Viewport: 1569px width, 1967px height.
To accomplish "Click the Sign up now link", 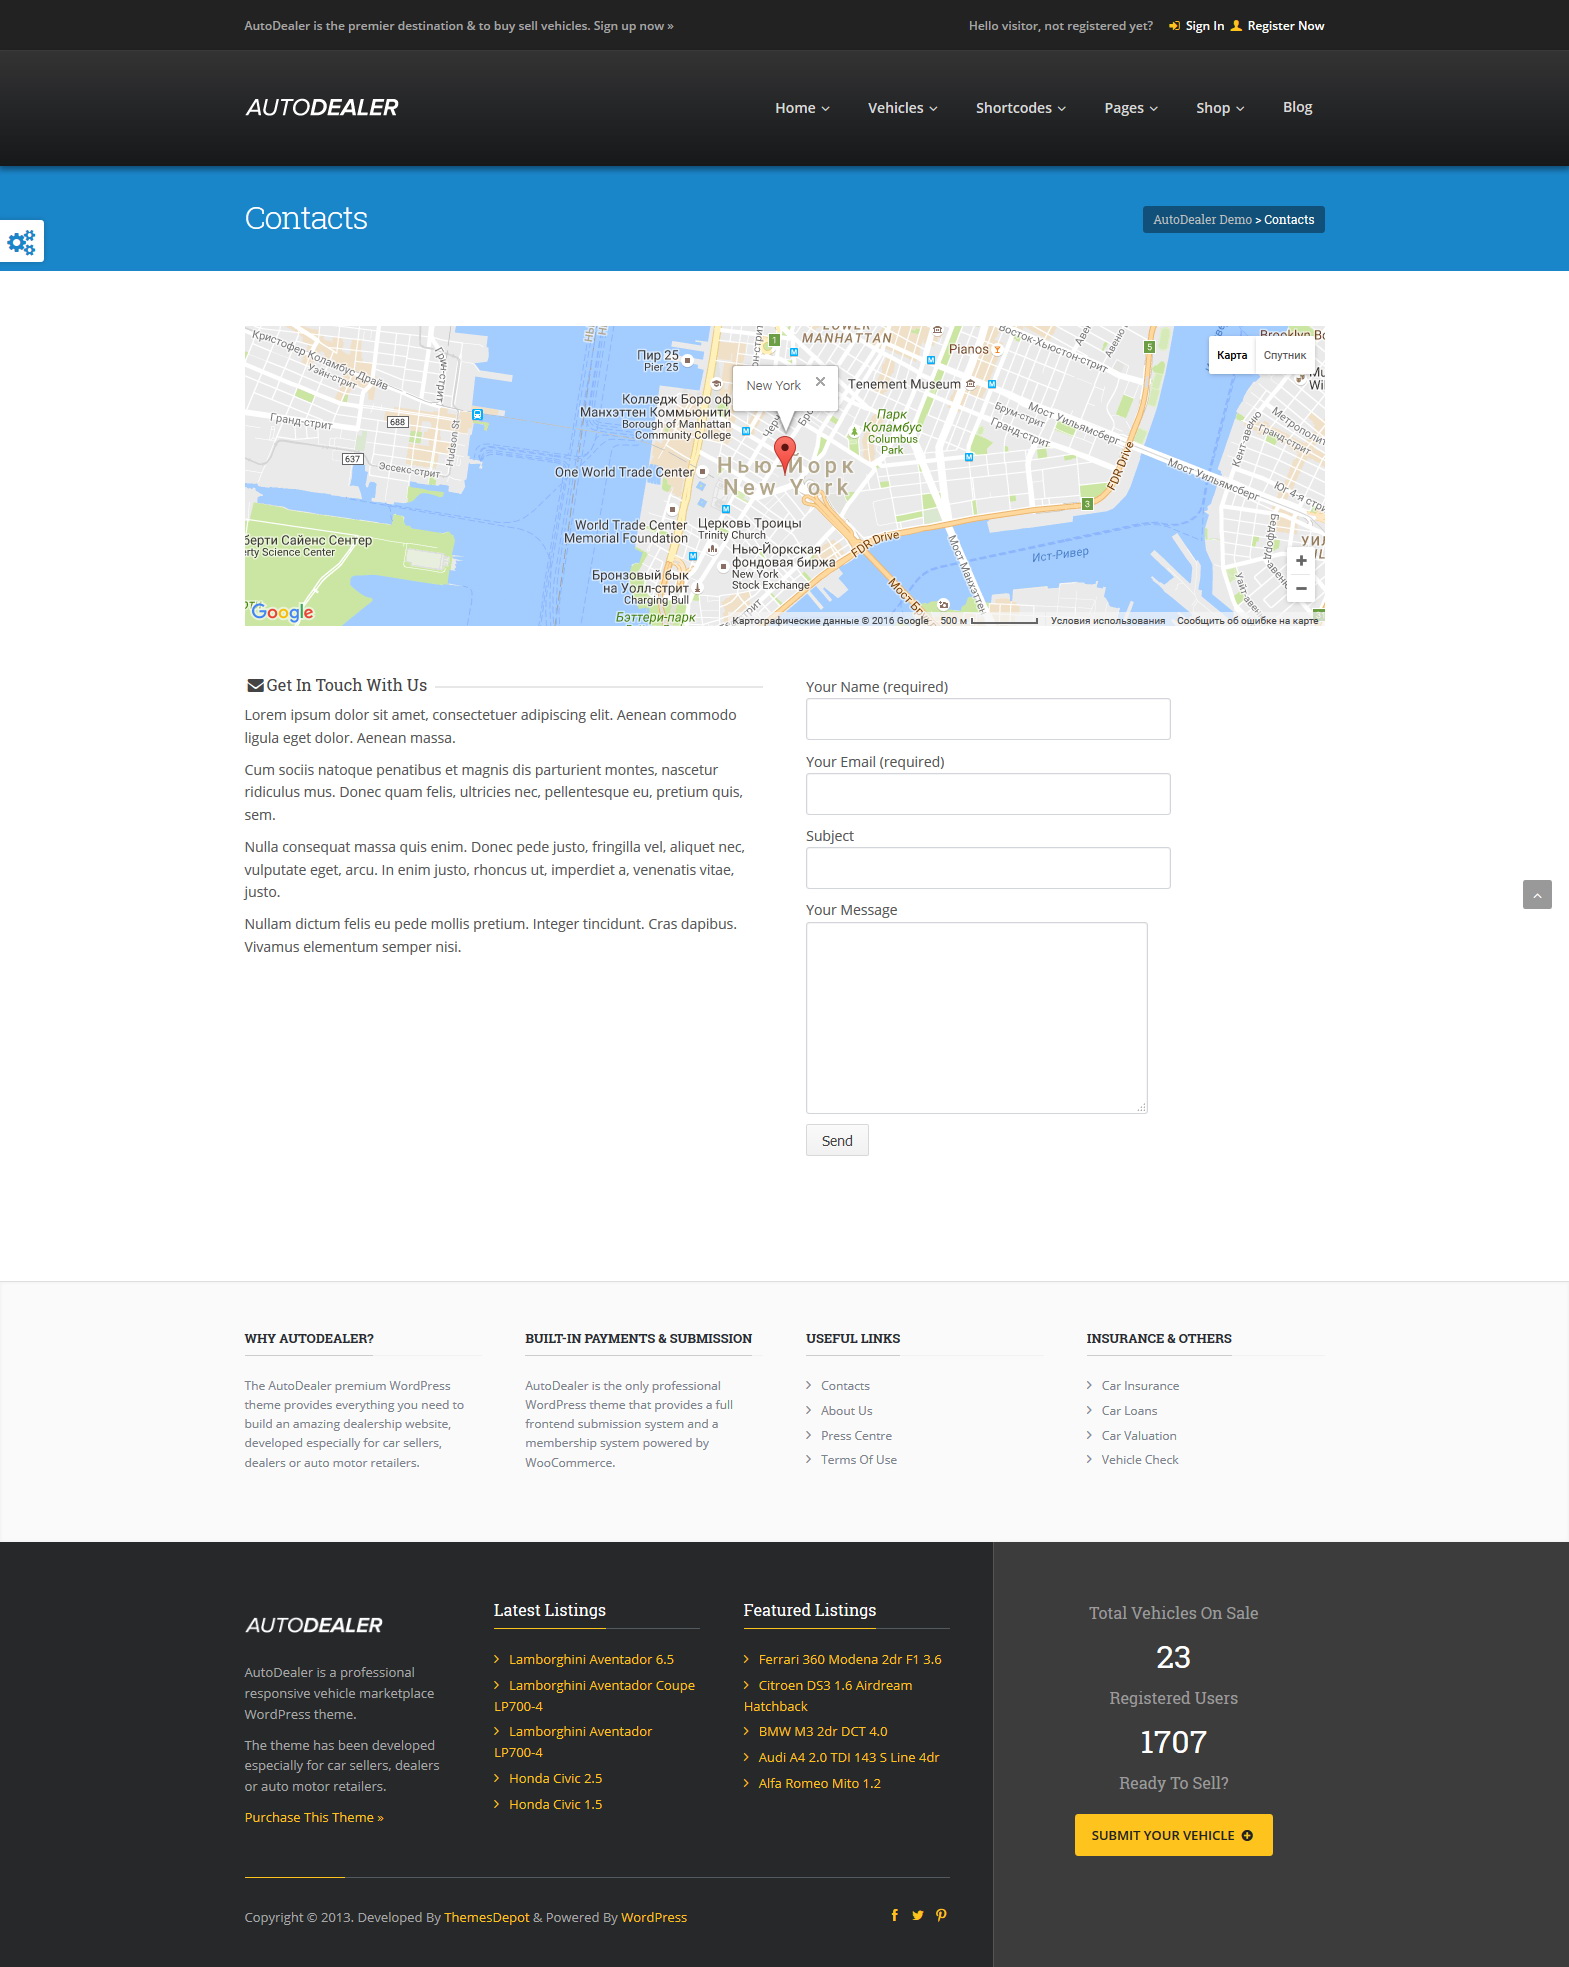I will click(x=633, y=26).
